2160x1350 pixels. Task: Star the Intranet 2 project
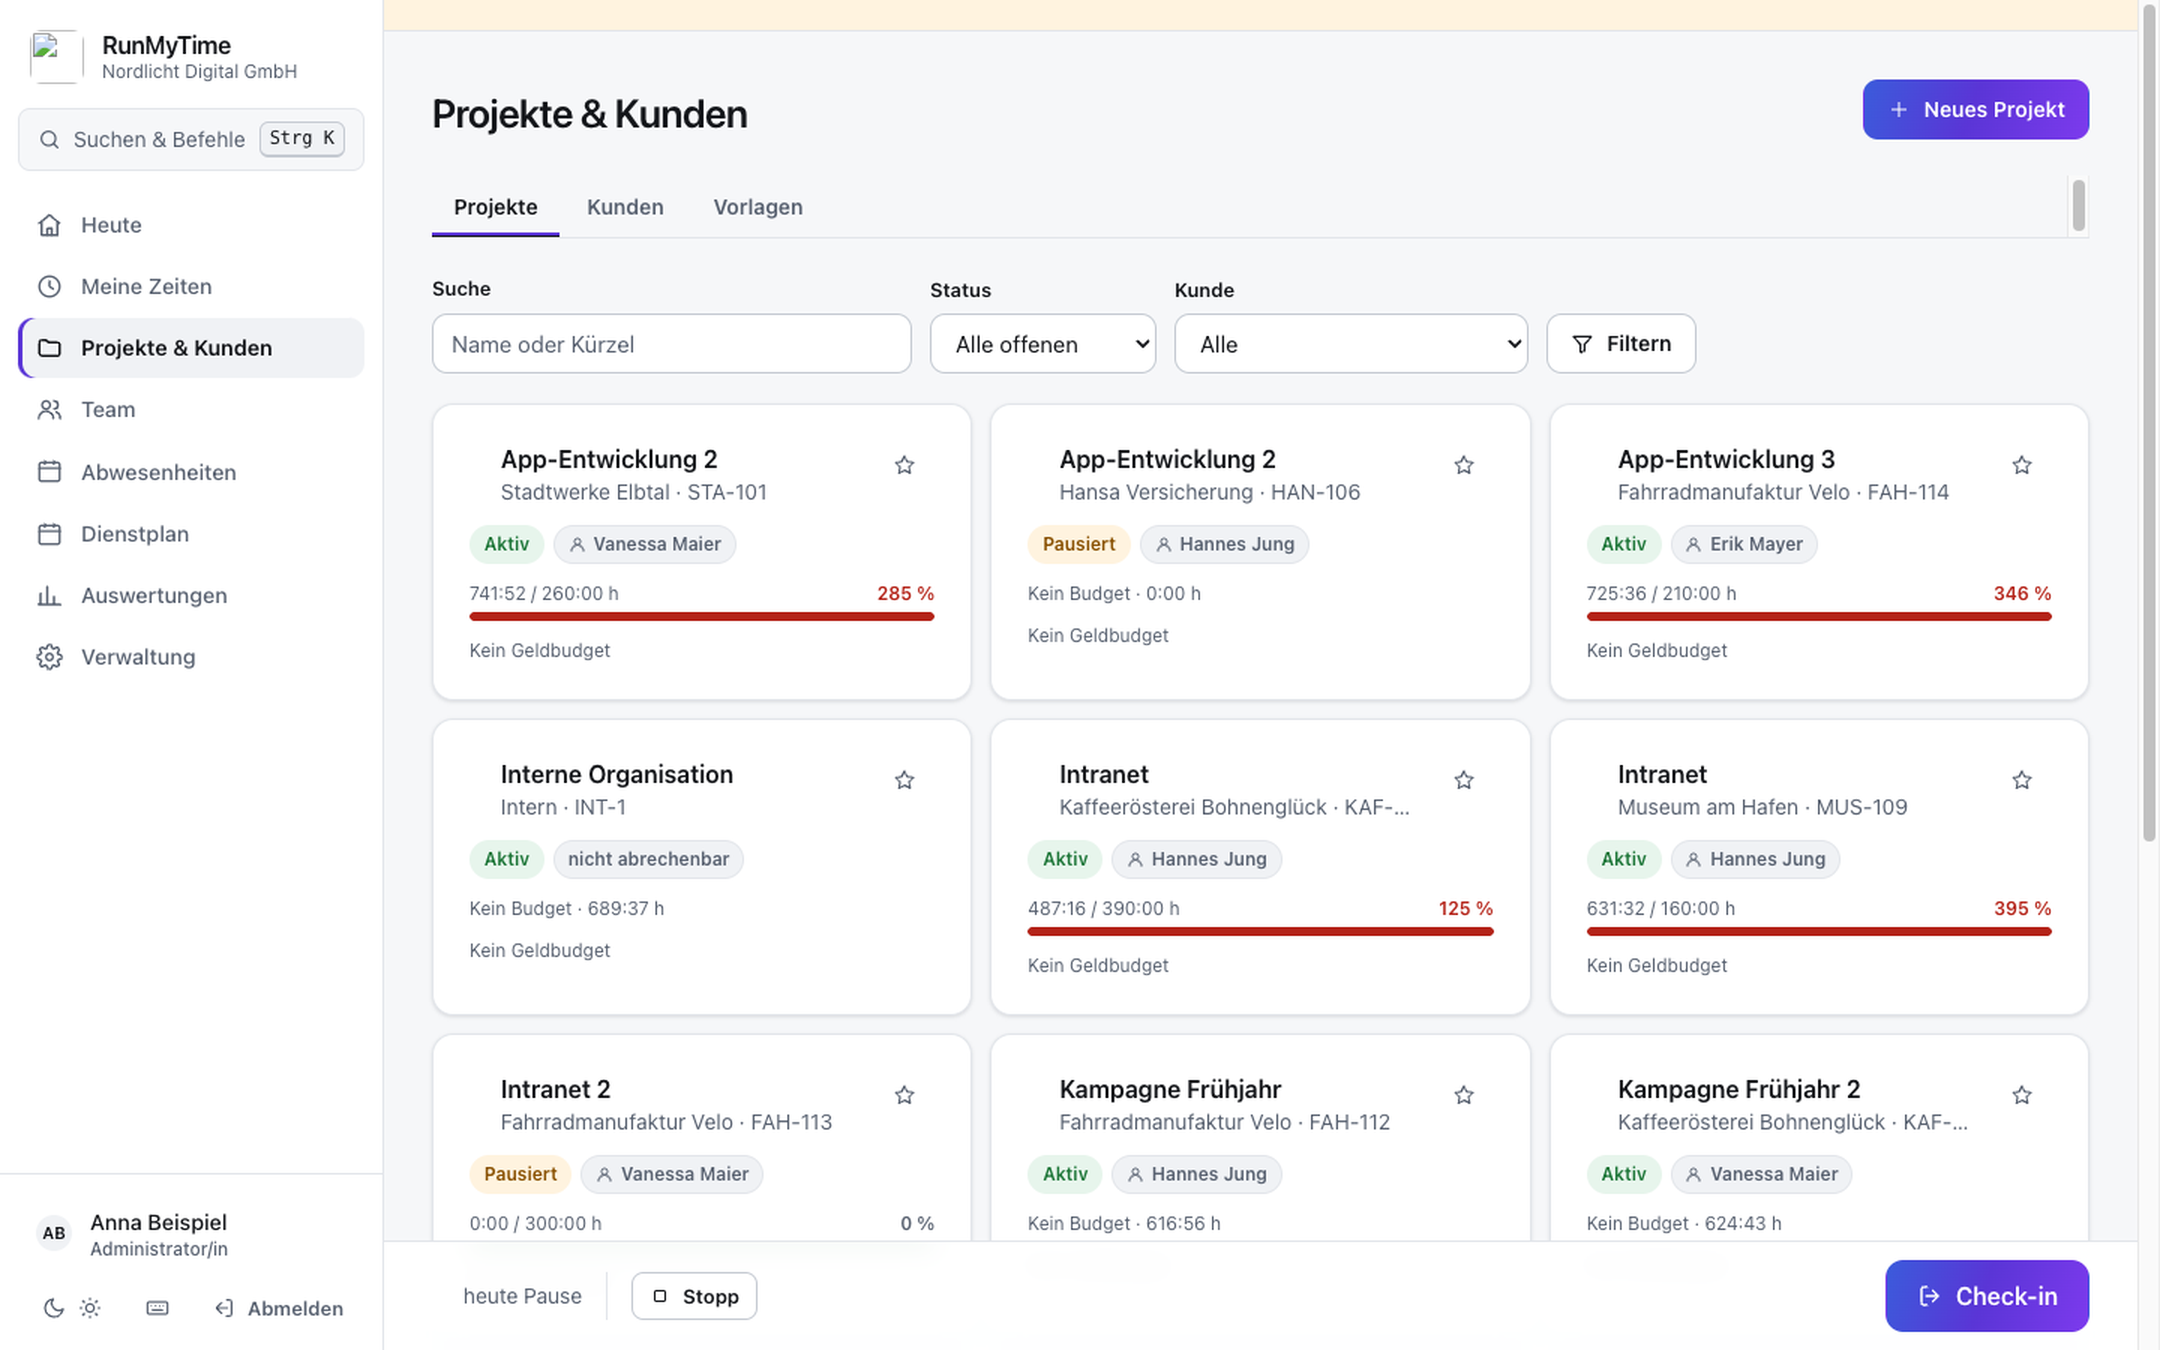[904, 1095]
